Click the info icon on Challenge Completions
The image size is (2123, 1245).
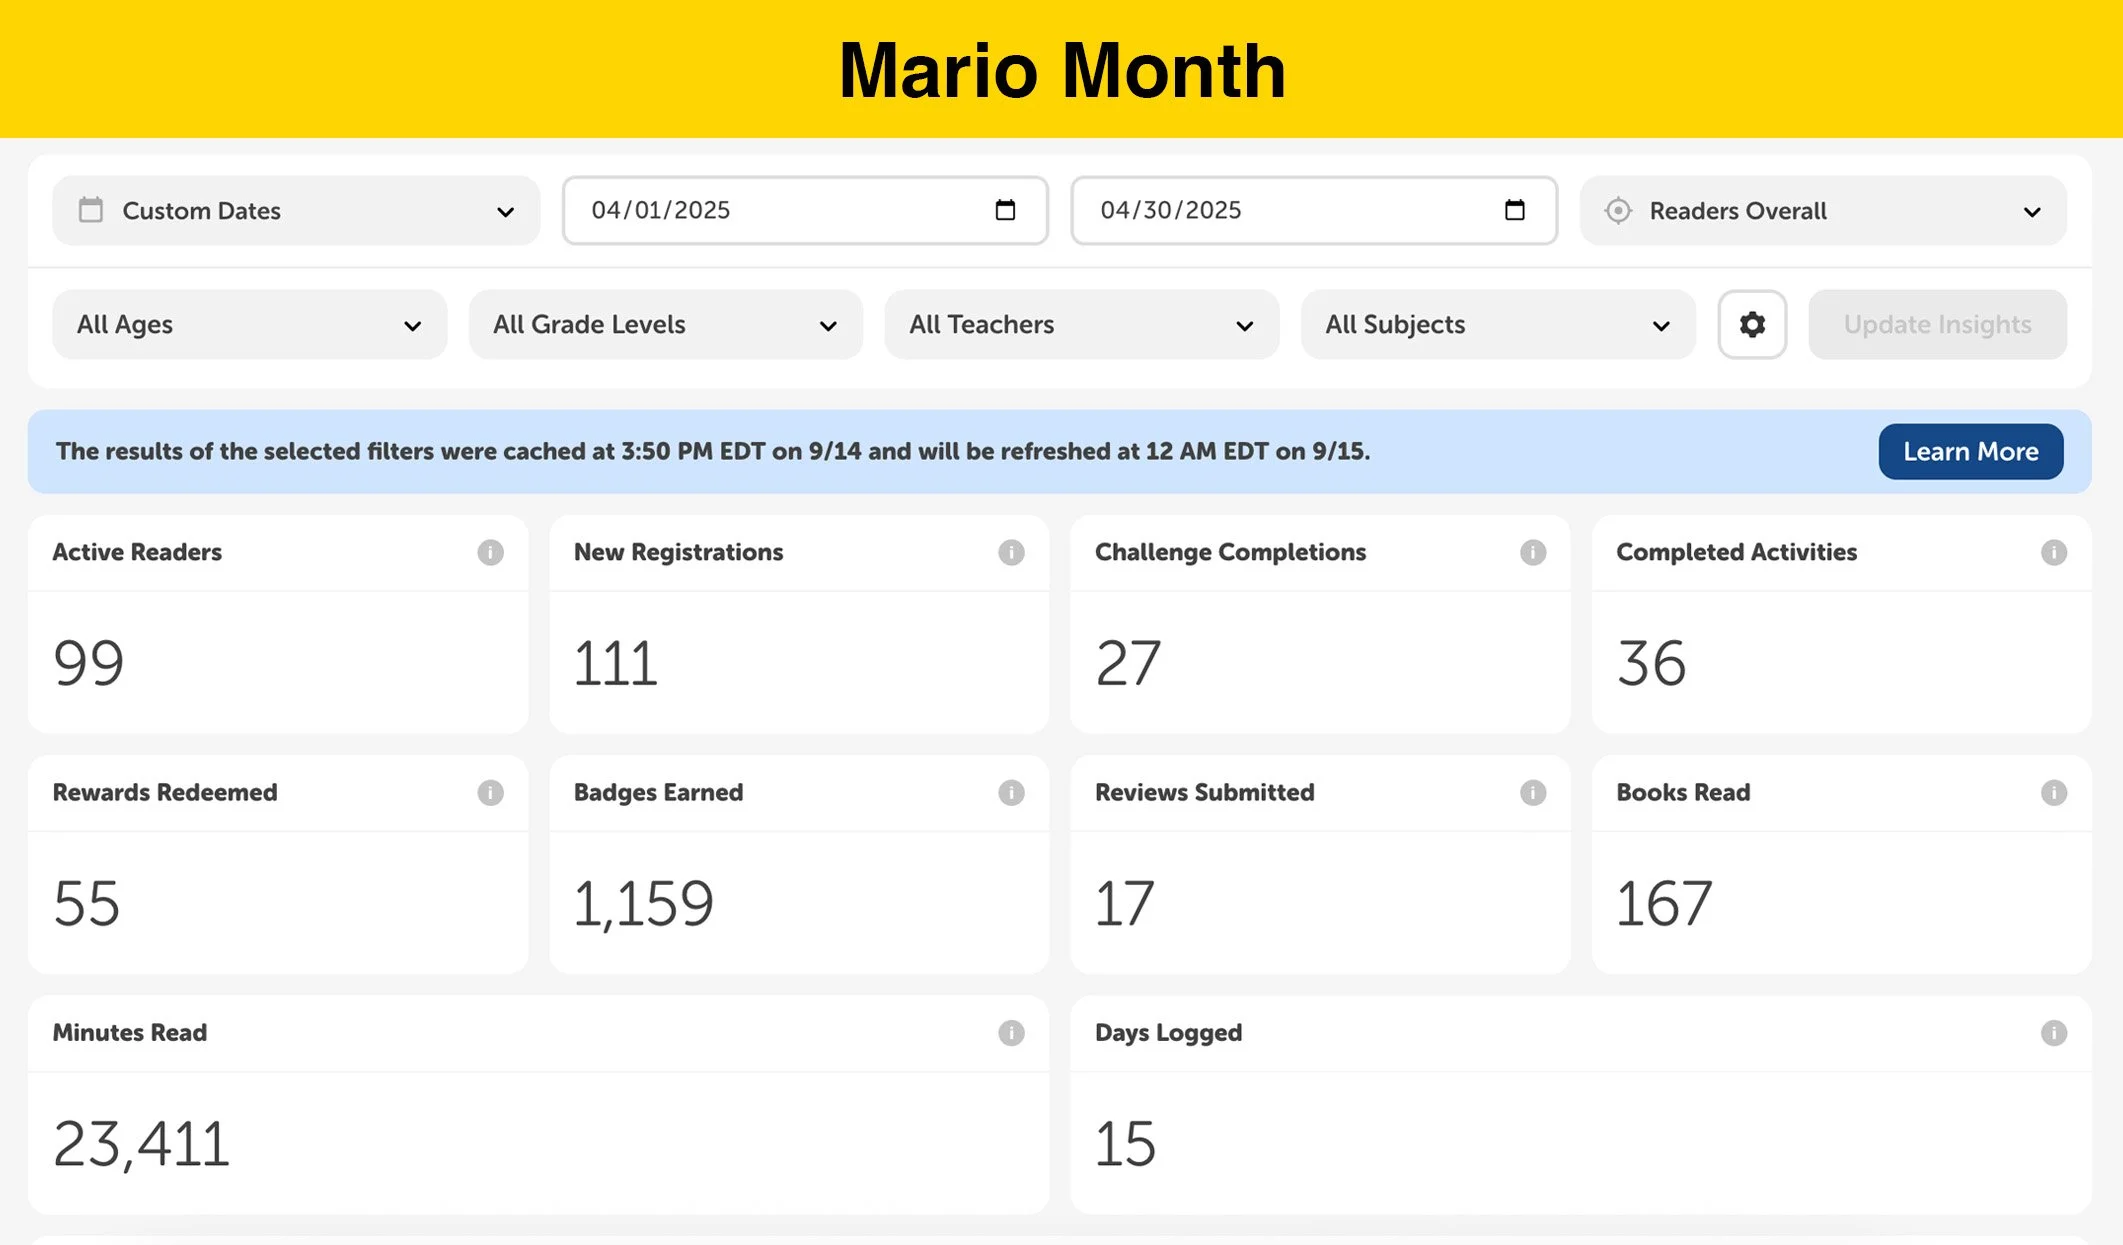pyautogui.click(x=1533, y=552)
